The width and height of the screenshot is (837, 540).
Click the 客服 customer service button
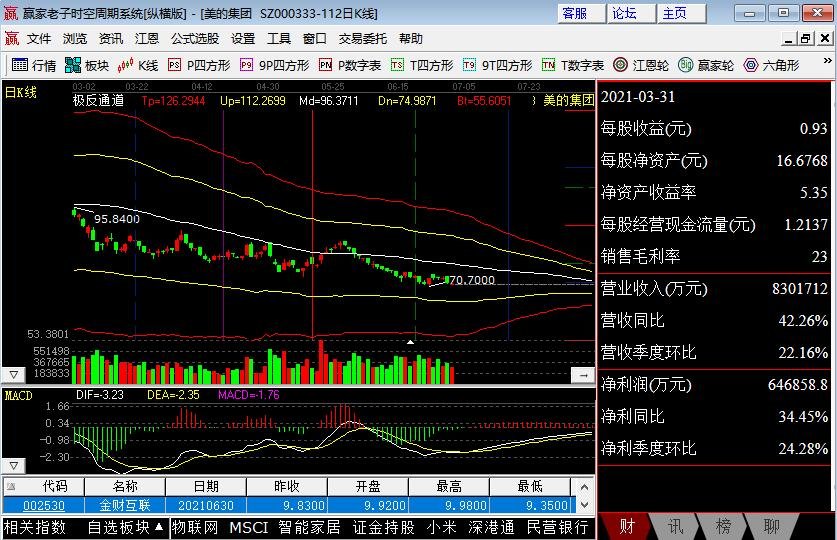(x=581, y=13)
